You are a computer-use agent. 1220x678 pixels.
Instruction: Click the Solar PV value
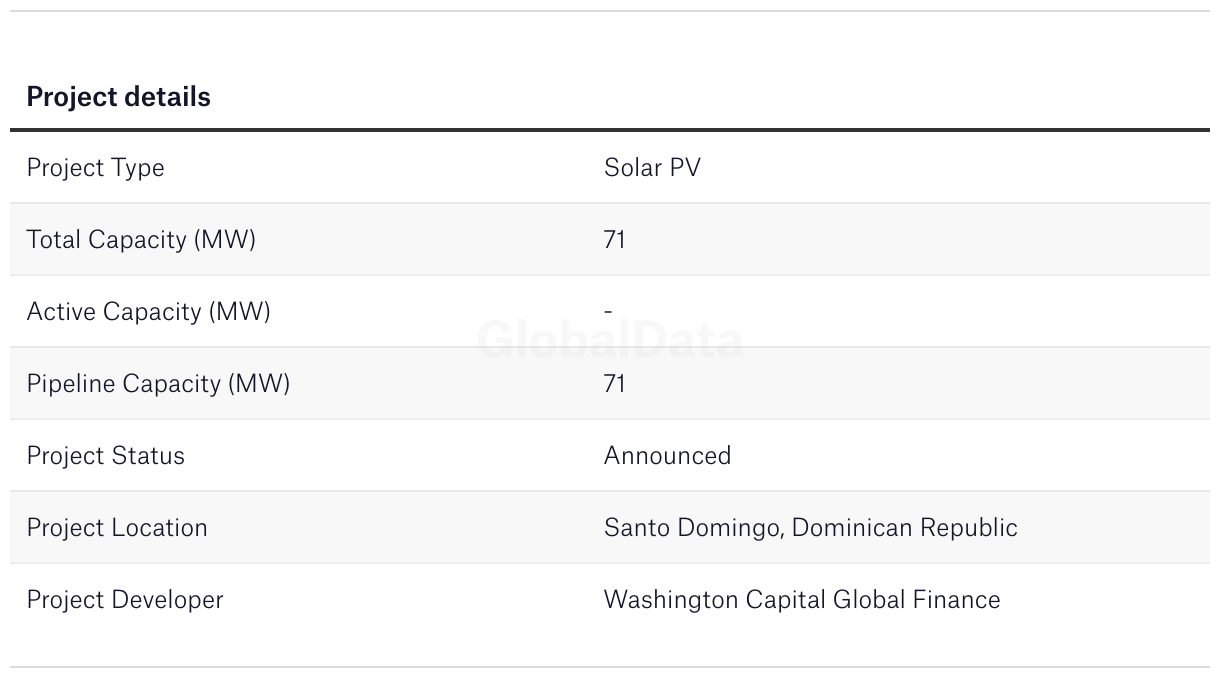[x=652, y=168]
